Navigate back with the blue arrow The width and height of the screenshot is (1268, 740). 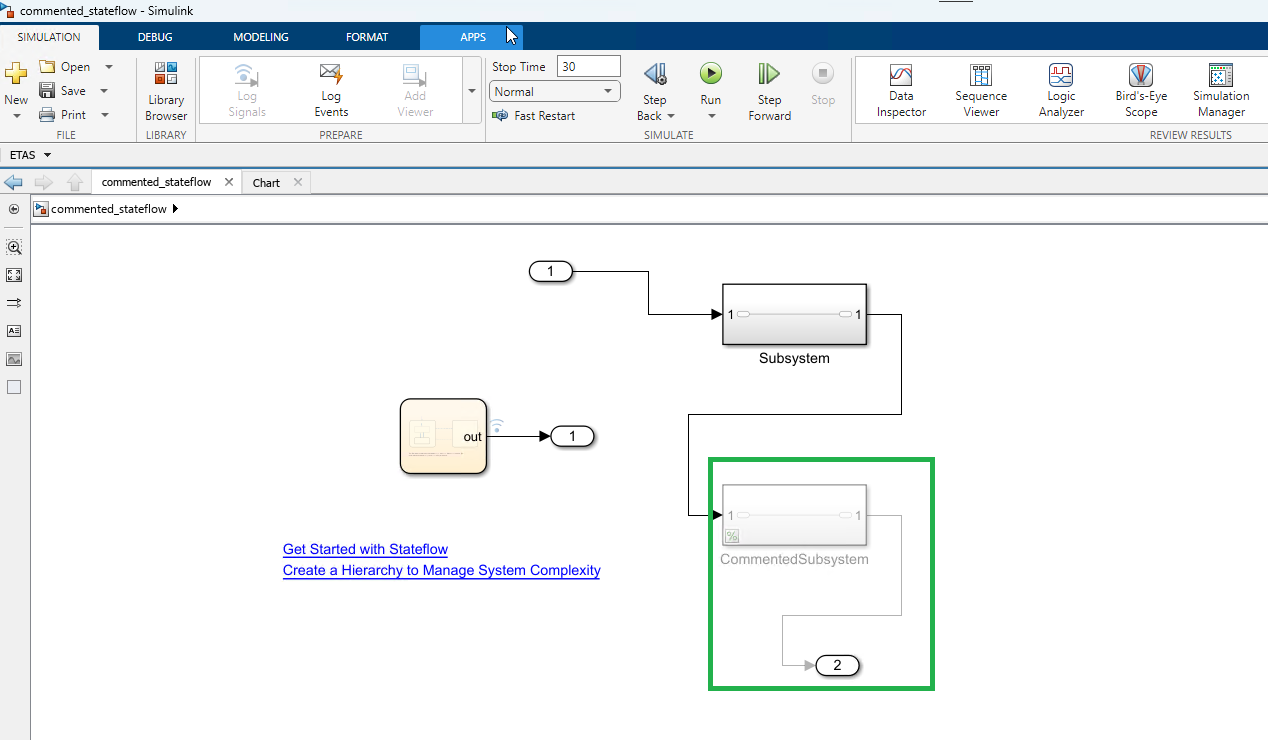tap(14, 182)
